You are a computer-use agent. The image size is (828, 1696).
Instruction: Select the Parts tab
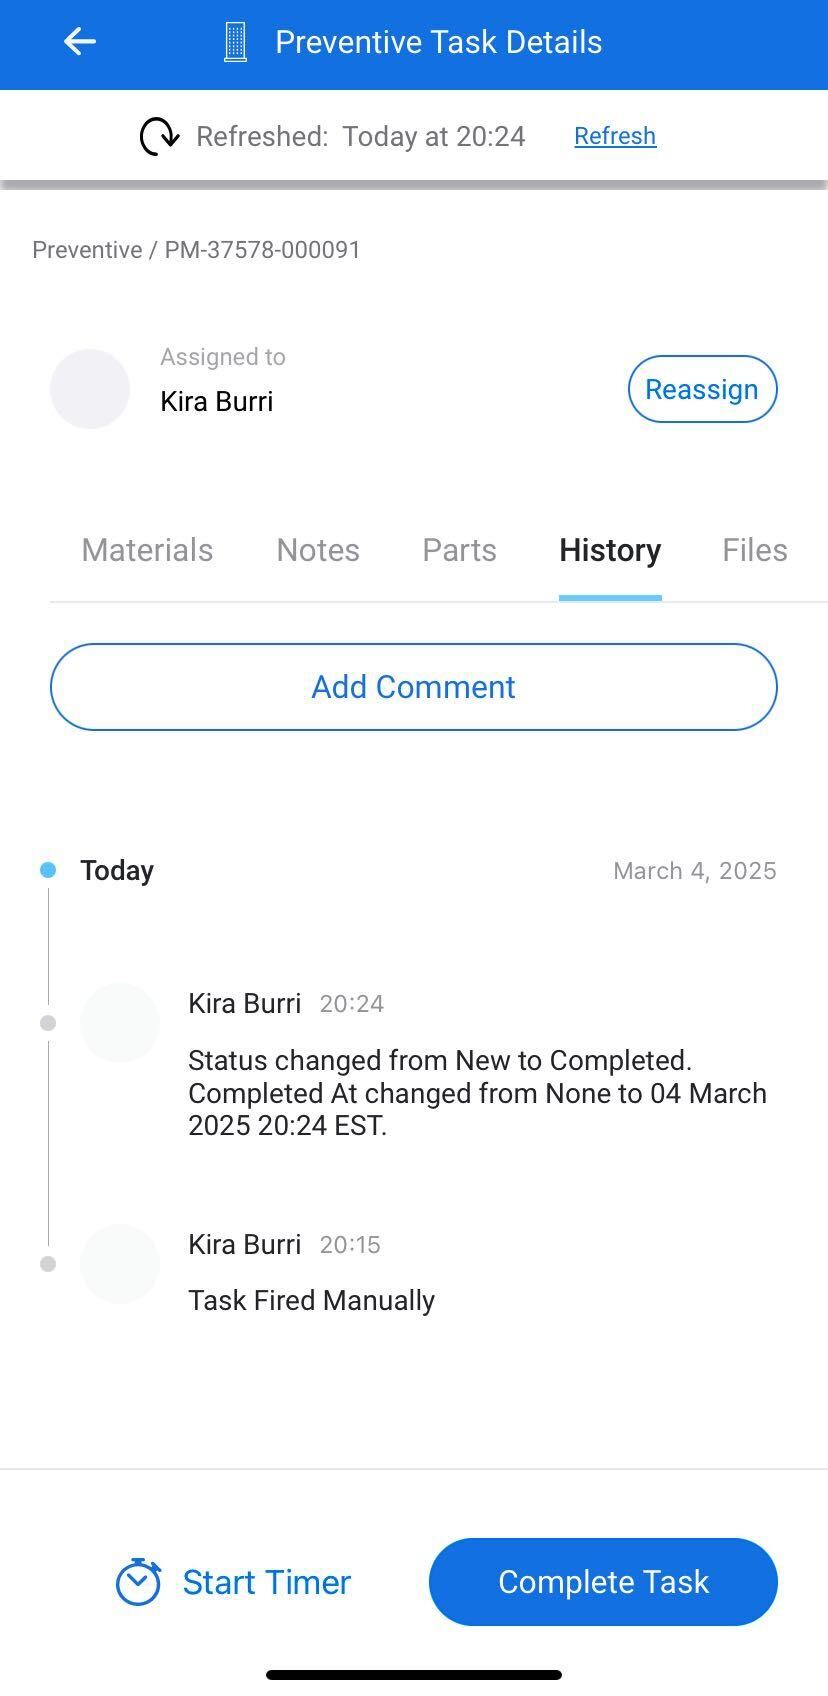[459, 550]
